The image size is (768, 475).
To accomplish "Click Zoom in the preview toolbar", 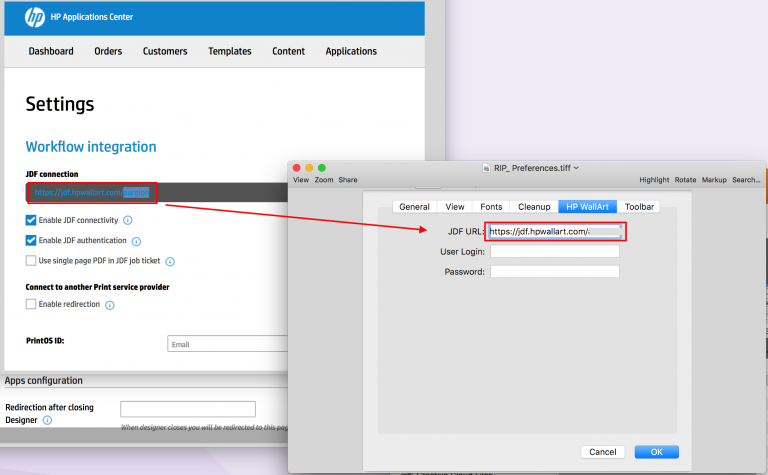I will [x=324, y=180].
